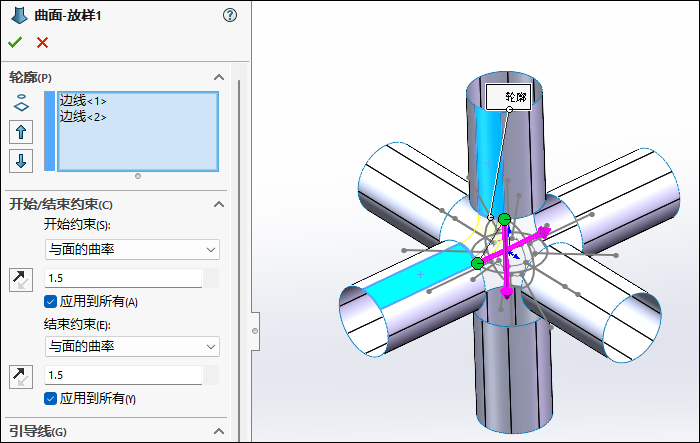Select 边线<2> in profile list
The width and height of the screenshot is (700, 443).
coord(83,117)
